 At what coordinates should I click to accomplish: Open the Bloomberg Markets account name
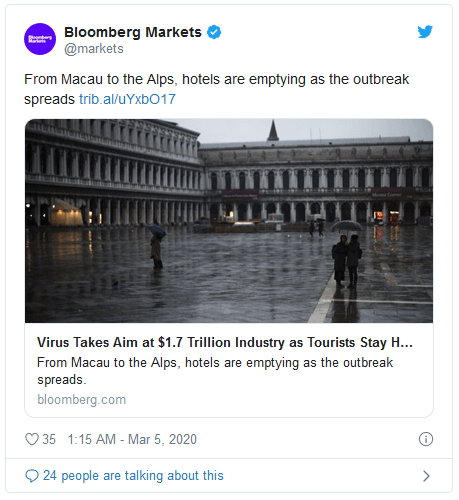tap(133, 32)
